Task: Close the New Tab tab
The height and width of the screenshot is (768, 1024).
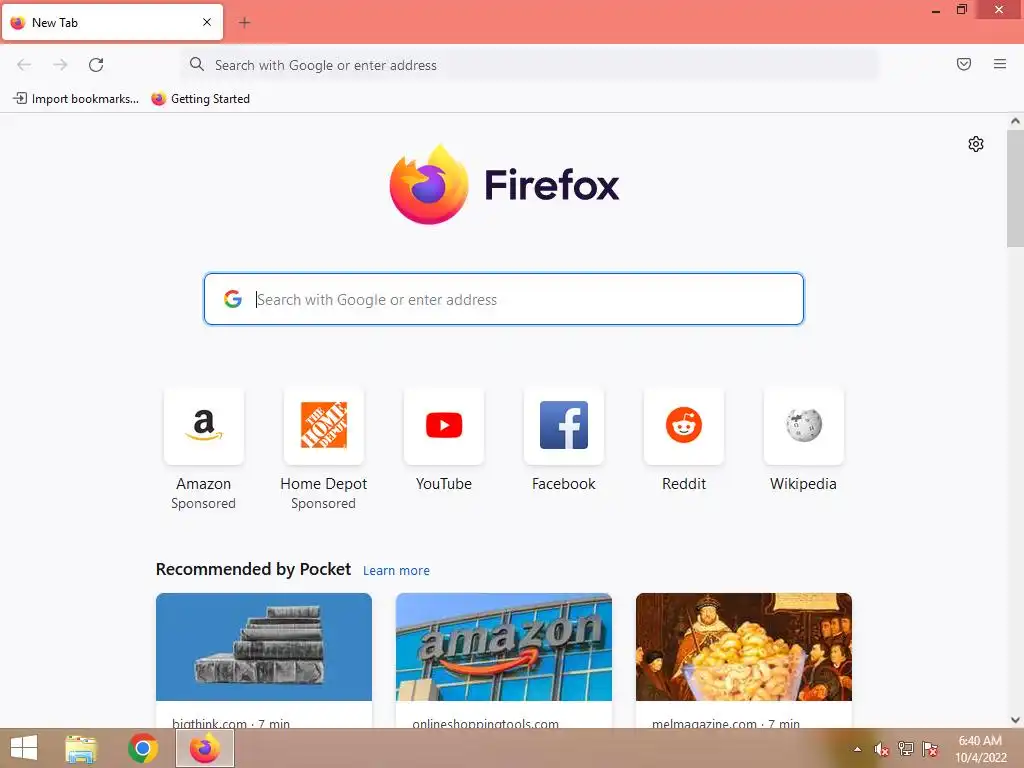Action: (x=206, y=22)
